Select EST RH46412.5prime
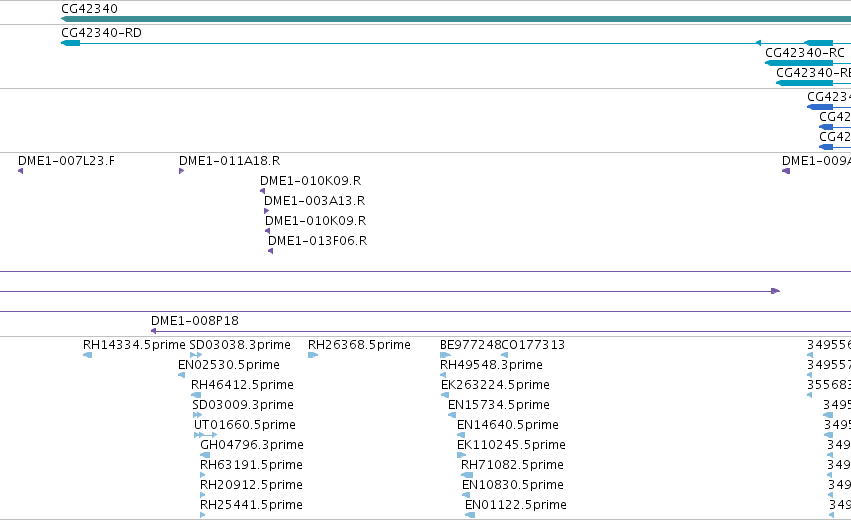Image resolution: width=851 pixels, height=520 pixels. (x=243, y=385)
